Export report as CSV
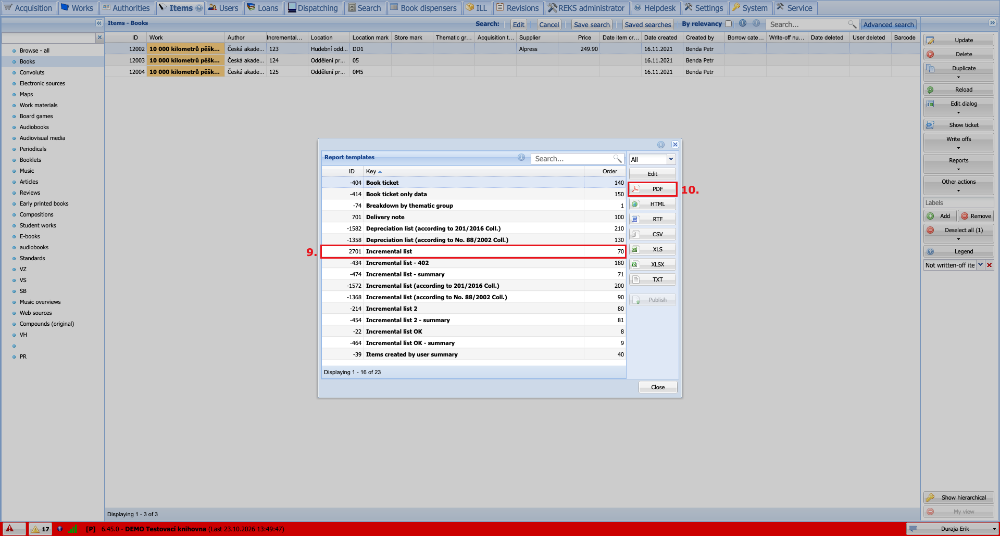 pos(652,234)
